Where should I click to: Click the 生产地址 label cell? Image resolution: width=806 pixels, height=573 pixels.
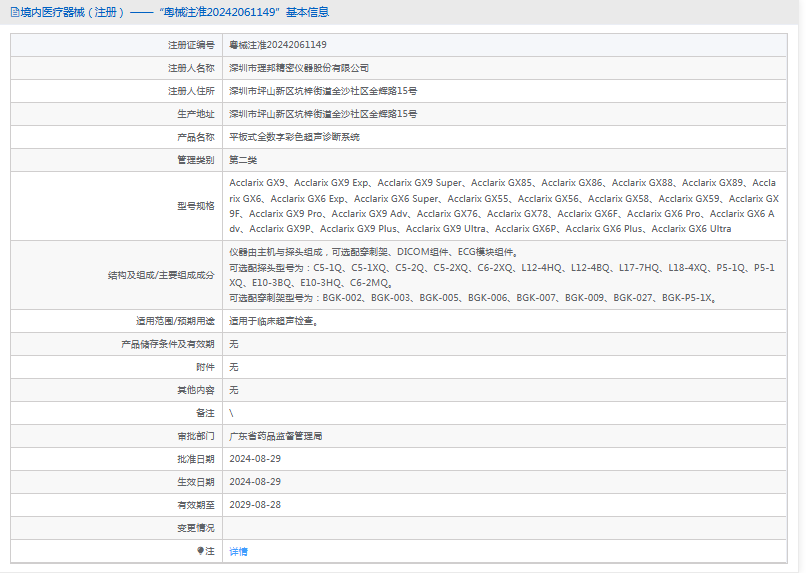(x=117, y=114)
